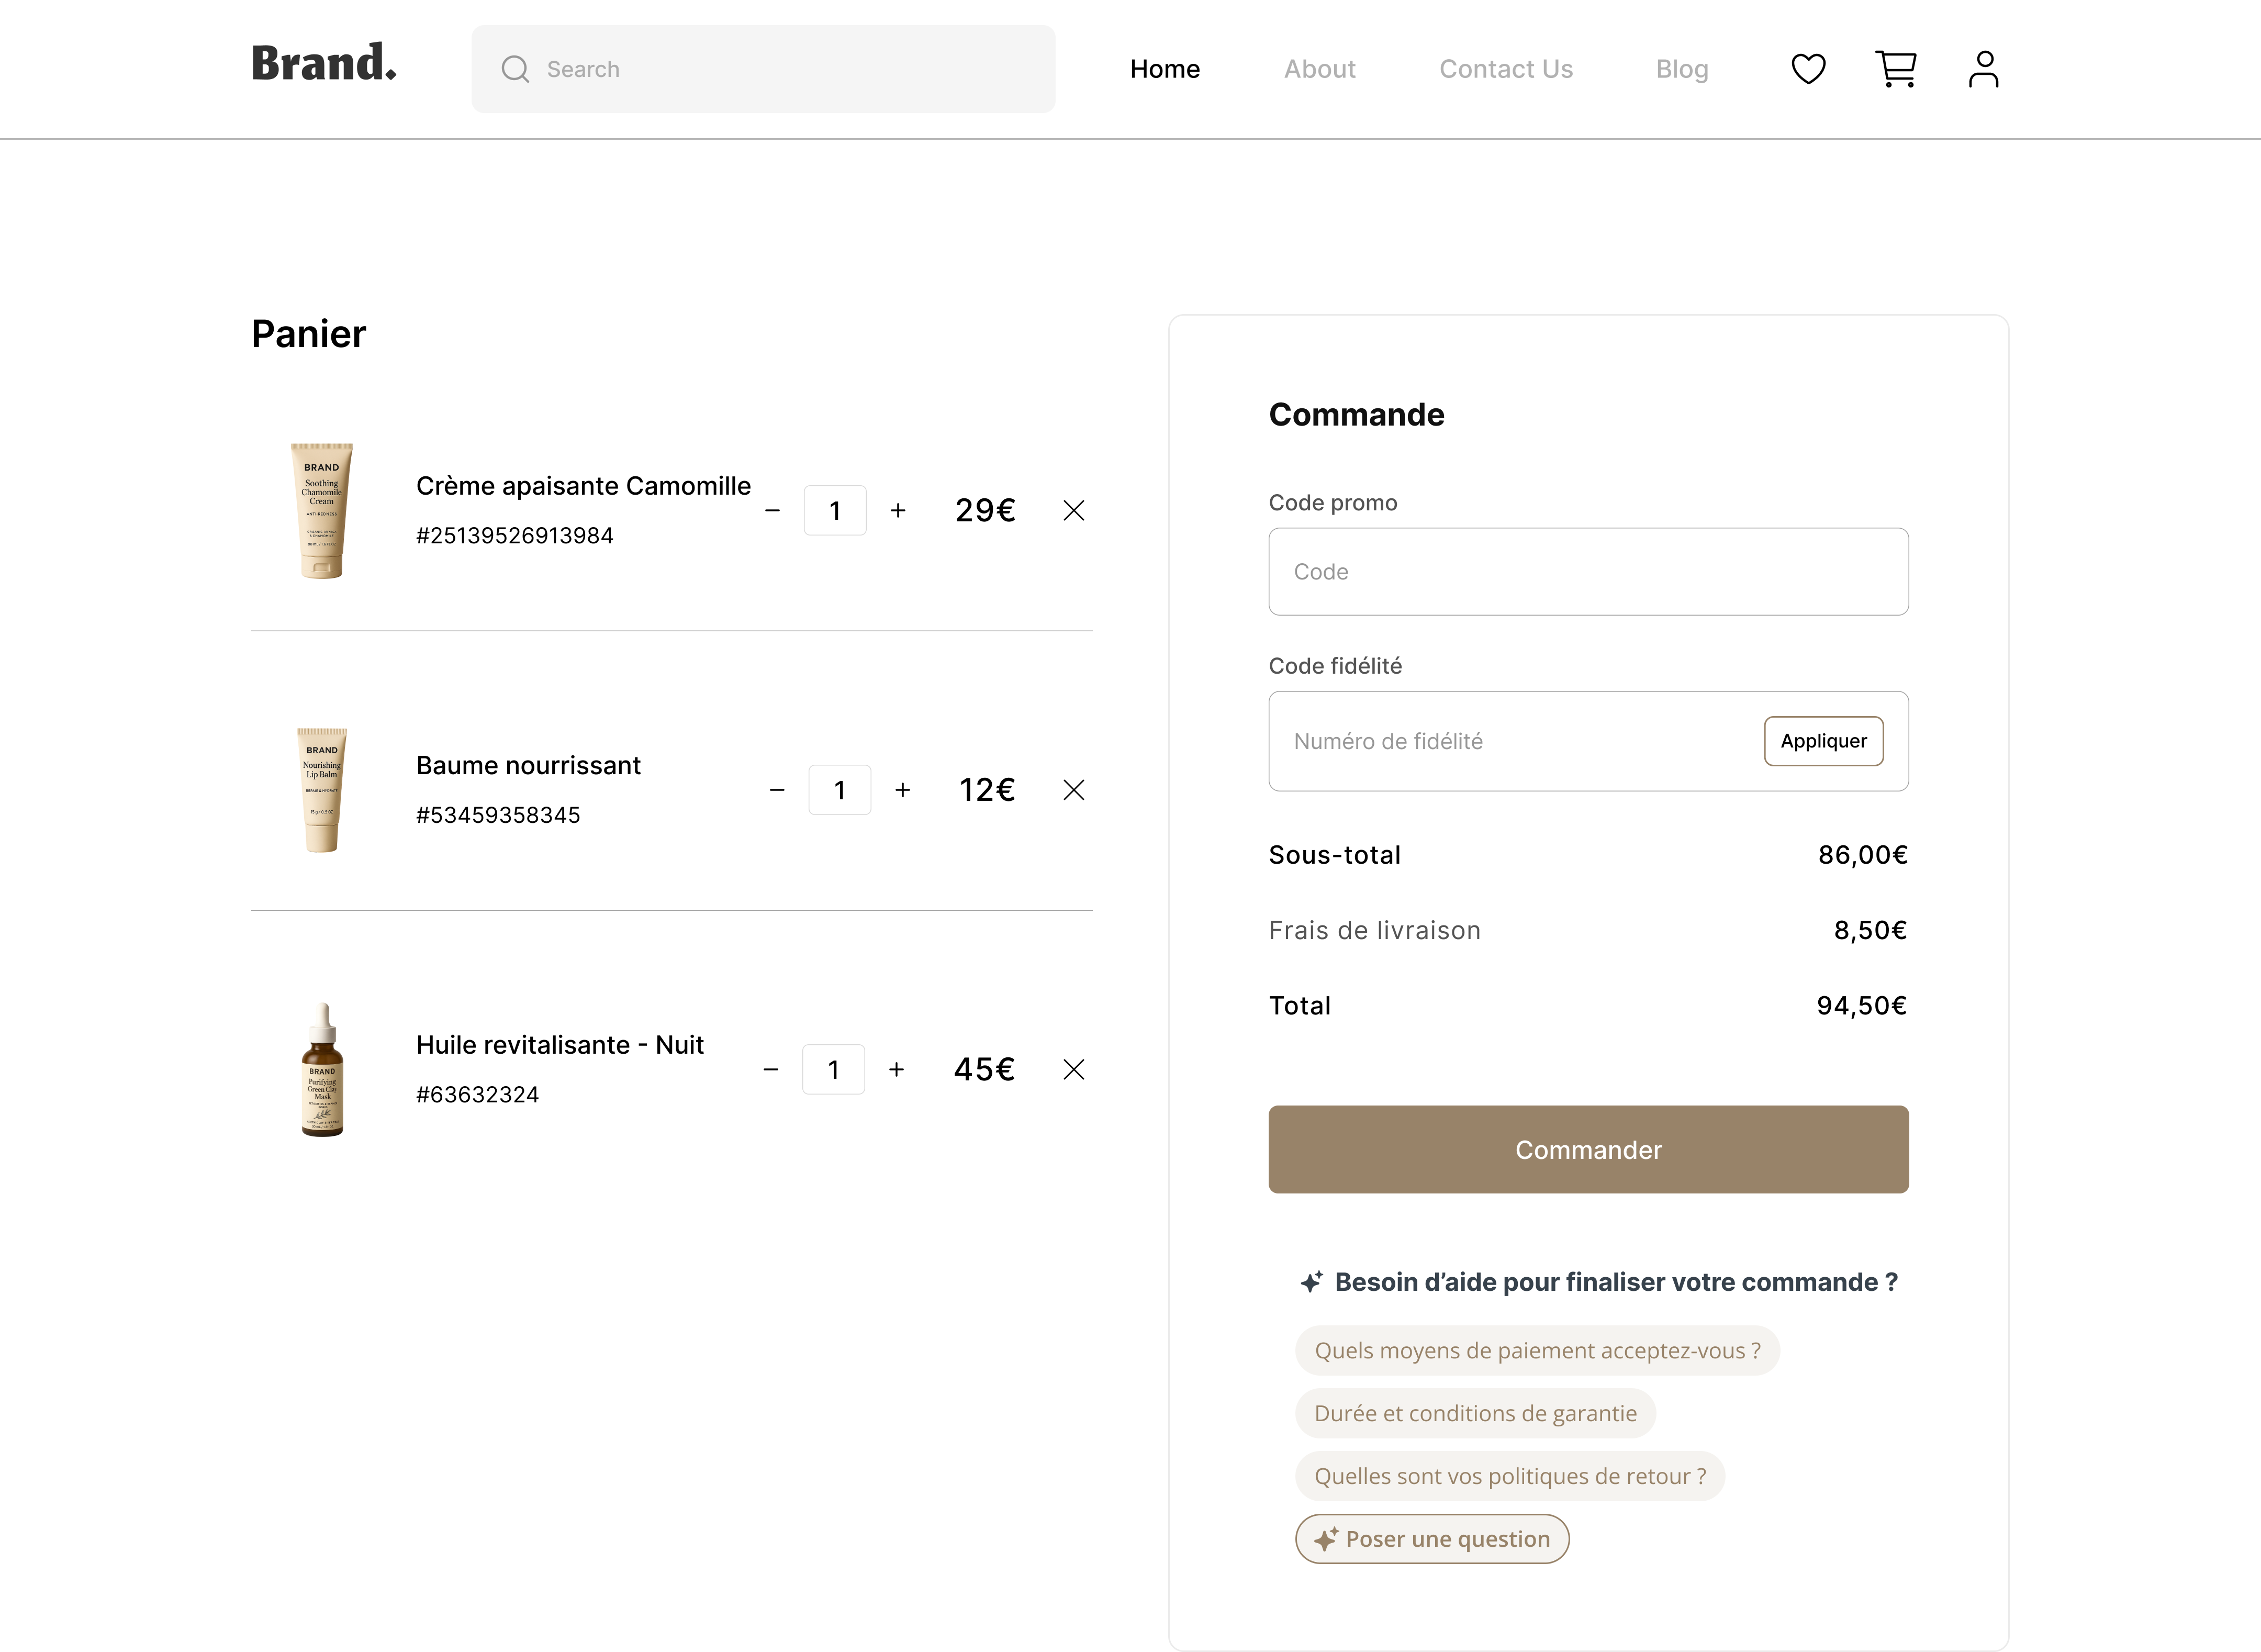Increase quantity of Crème apaisante Camomille

click(x=898, y=511)
